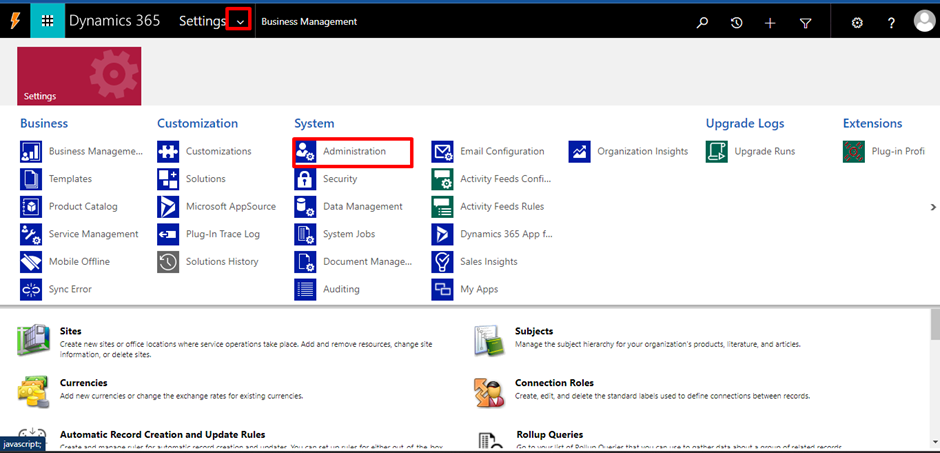Open the Solutions icon
Image resolution: width=940 pixels, height=453 pixels.
[x=168, y=179]
